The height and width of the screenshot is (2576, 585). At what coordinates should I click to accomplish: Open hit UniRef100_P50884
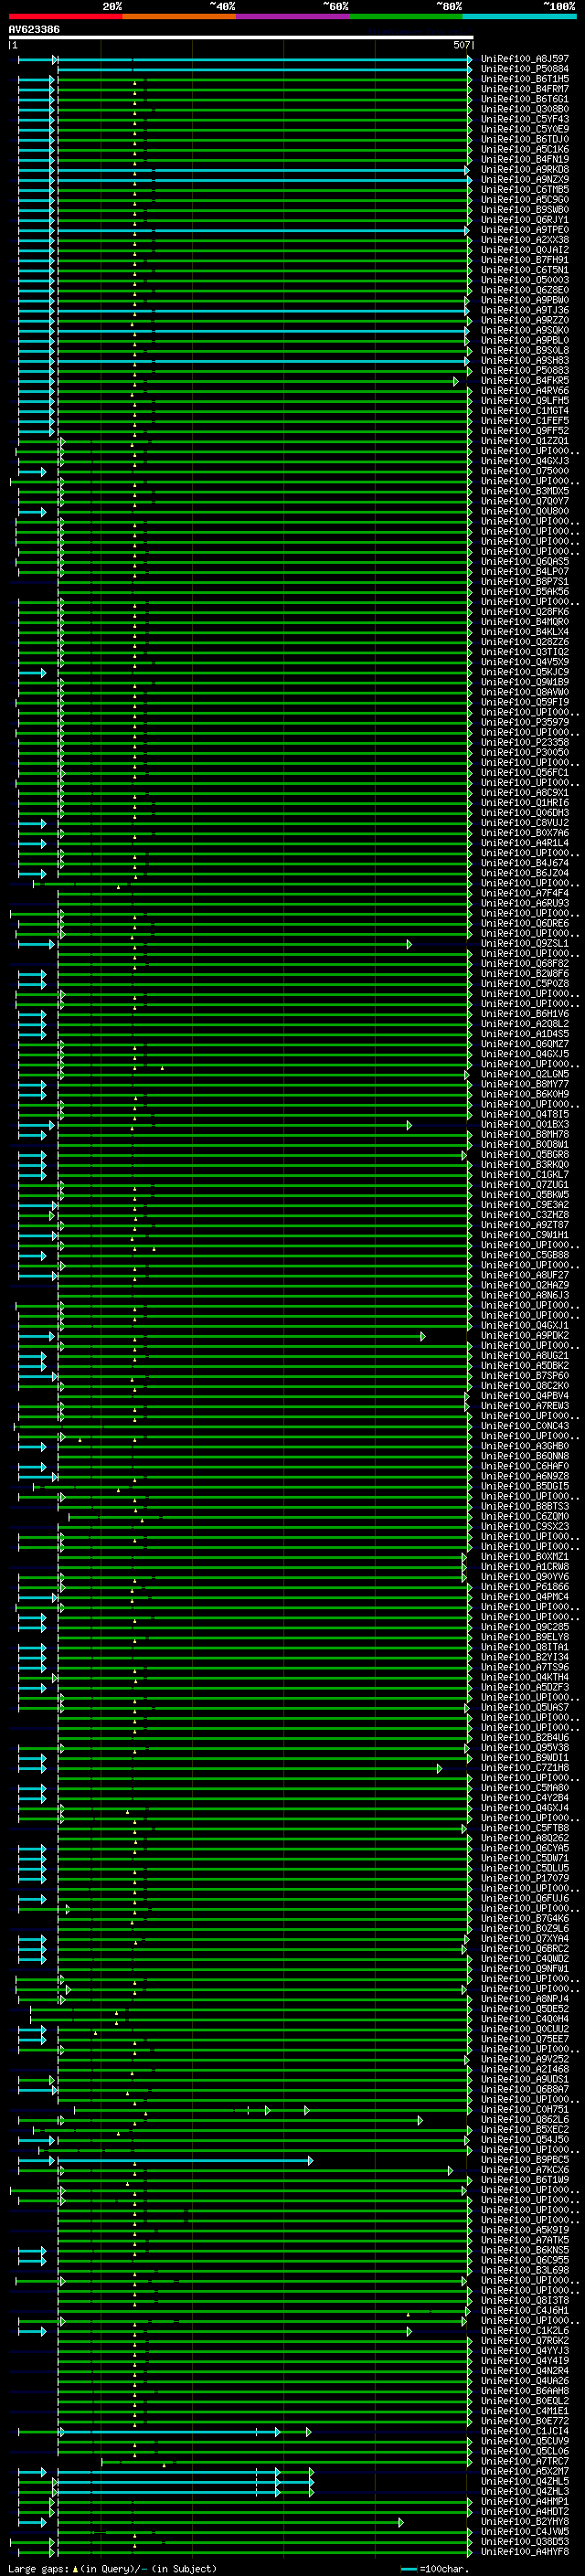pos(525,69)
